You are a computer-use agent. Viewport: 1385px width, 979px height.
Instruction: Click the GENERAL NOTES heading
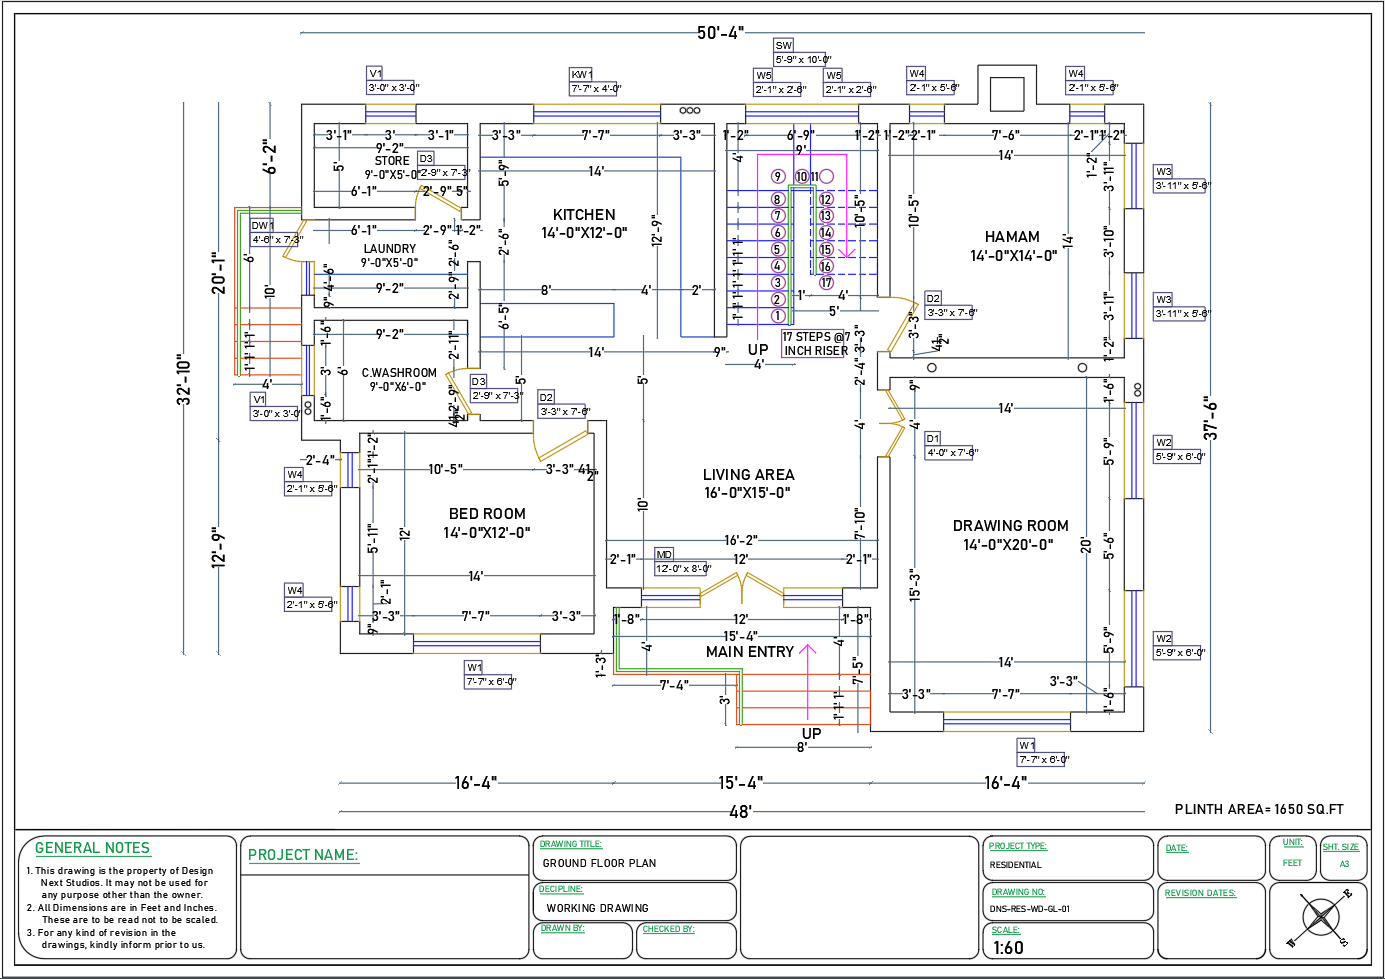point(92,848)
